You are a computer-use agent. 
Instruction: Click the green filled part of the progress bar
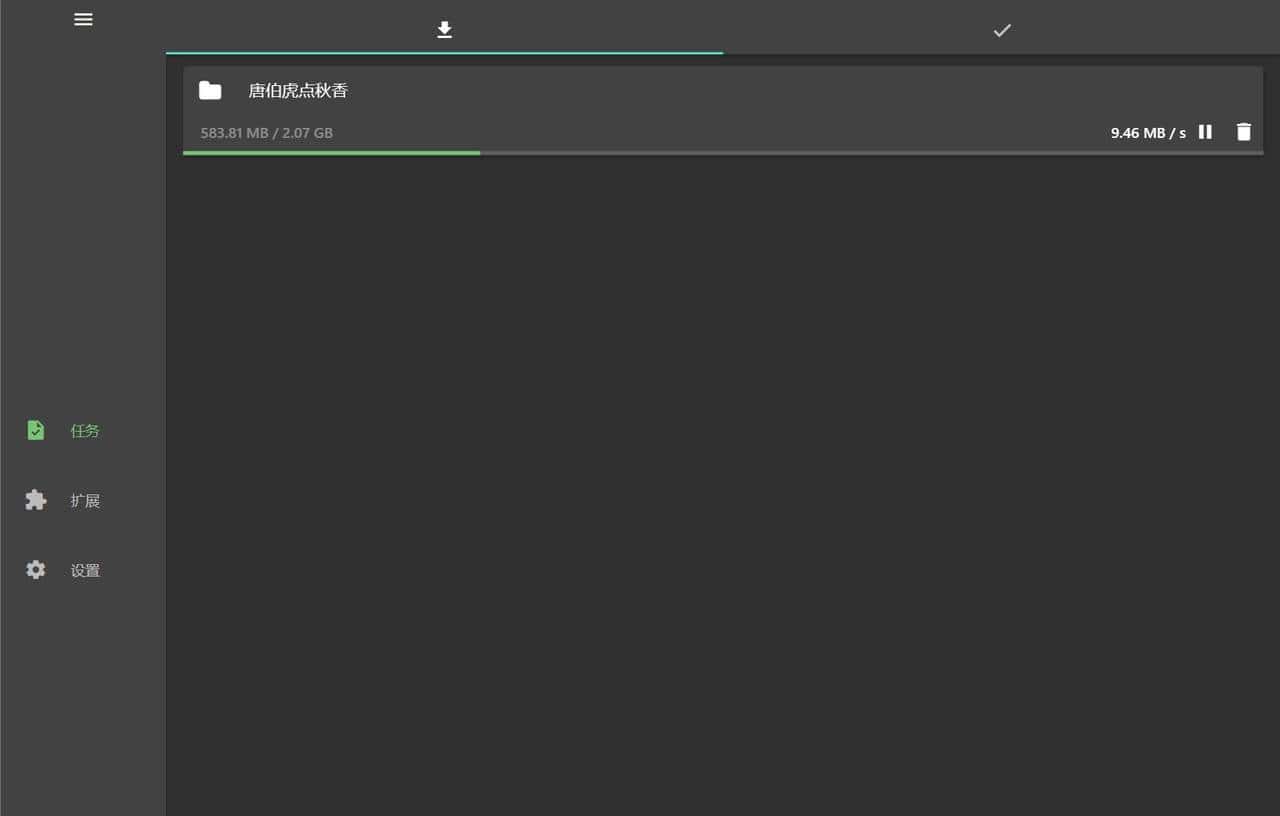[331, 153]
